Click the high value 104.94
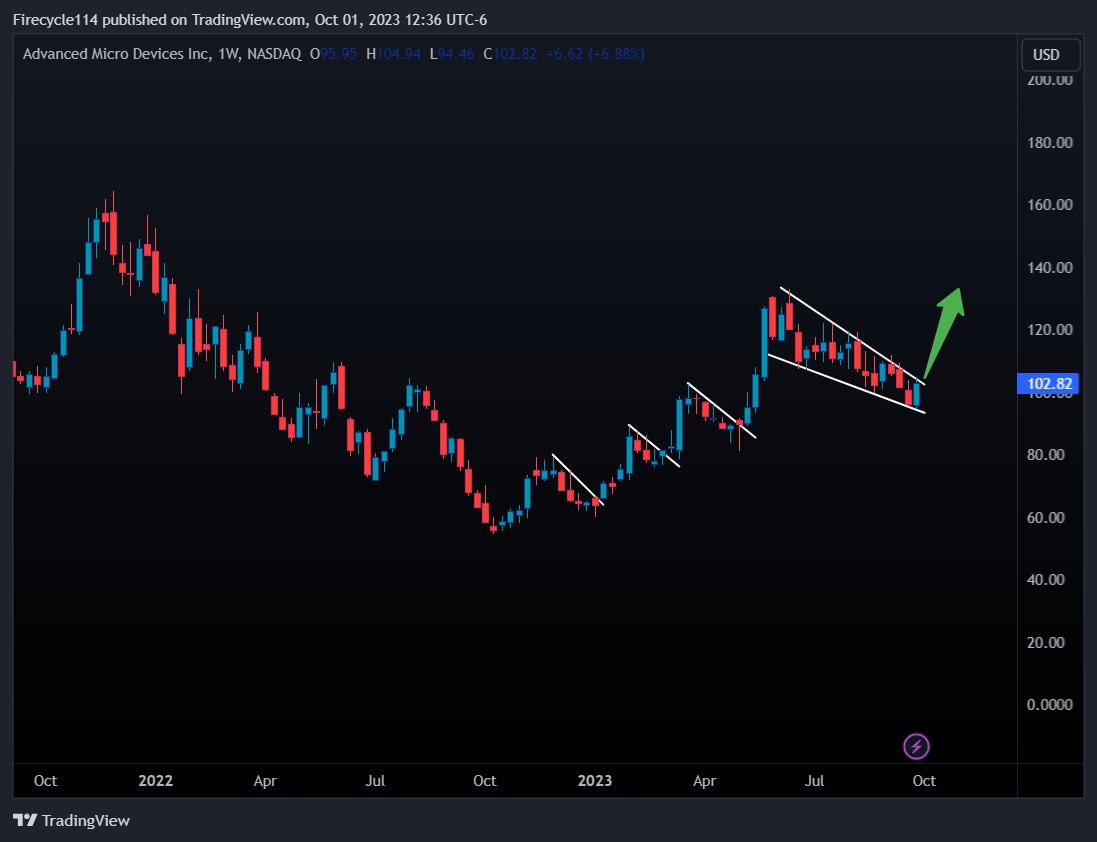 (x=399, y=54)
